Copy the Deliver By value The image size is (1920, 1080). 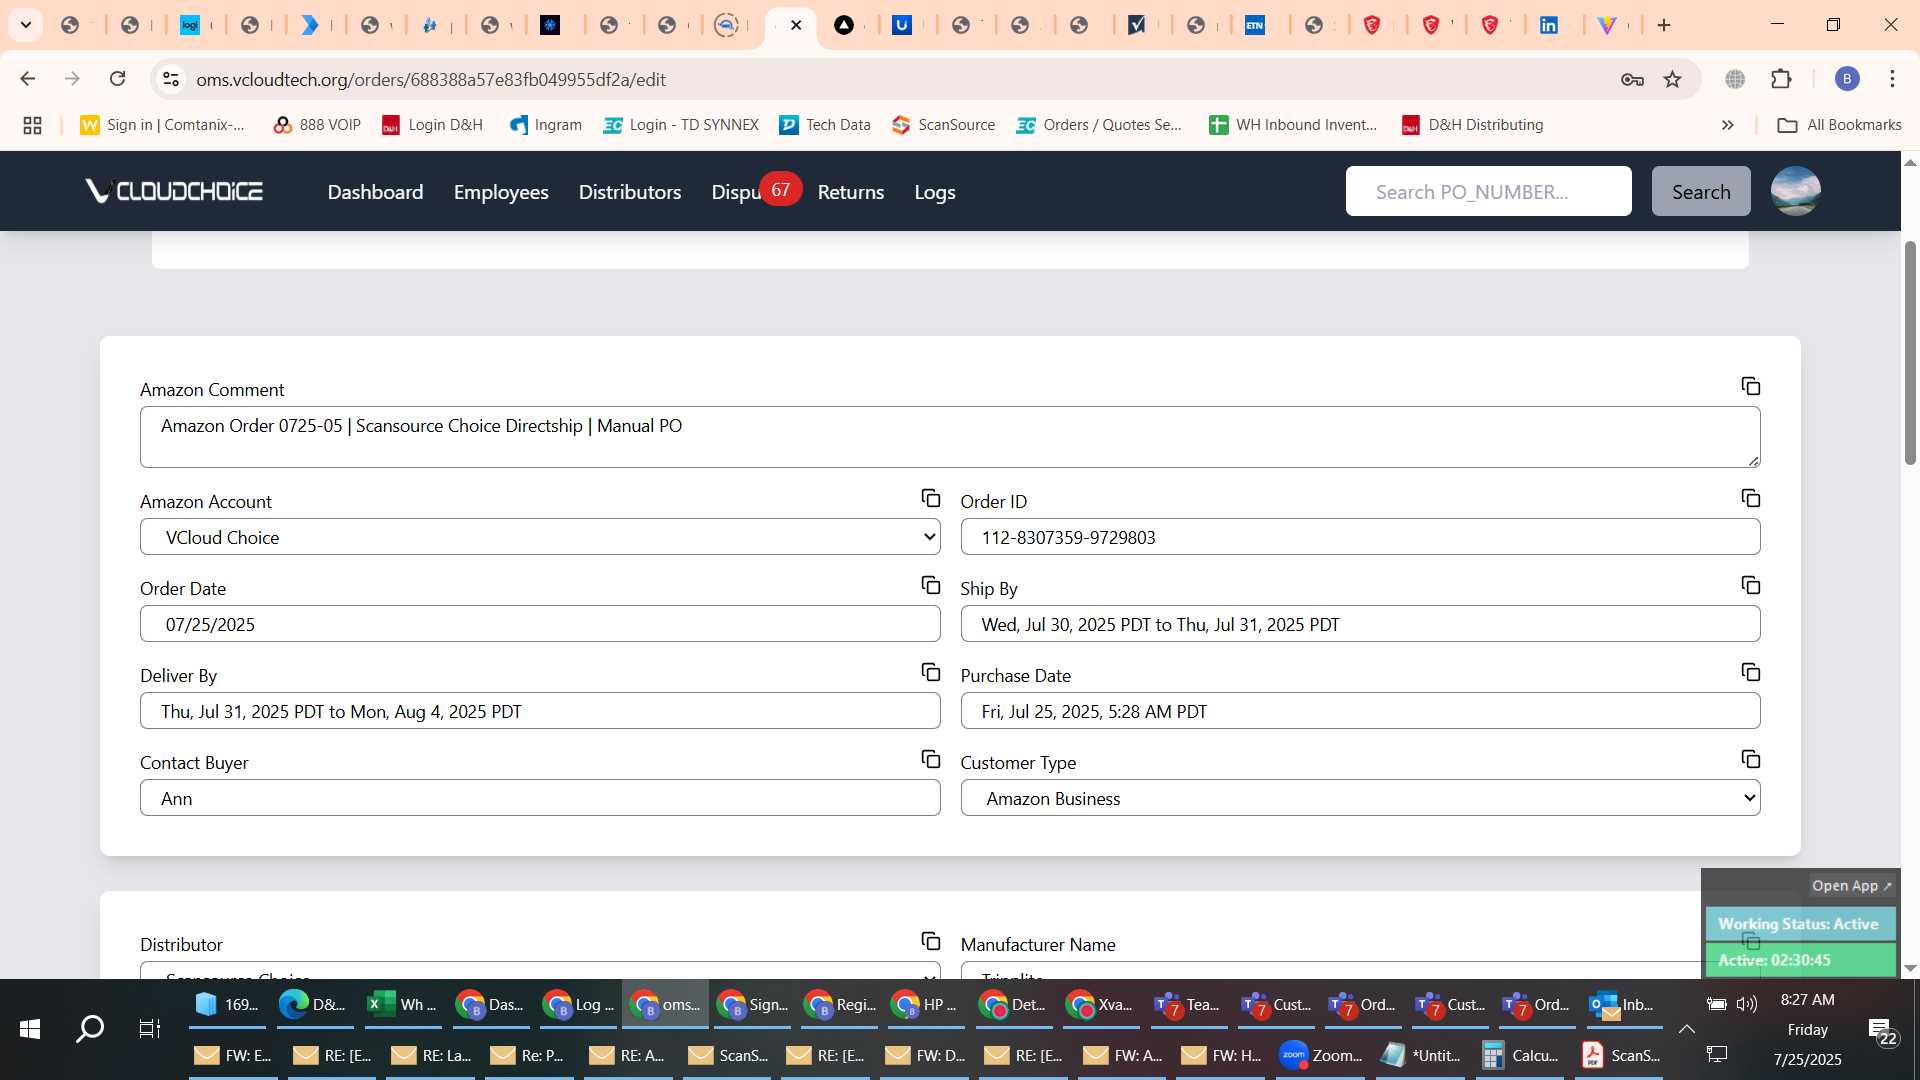pyautogui.click(x=930, y=672)
